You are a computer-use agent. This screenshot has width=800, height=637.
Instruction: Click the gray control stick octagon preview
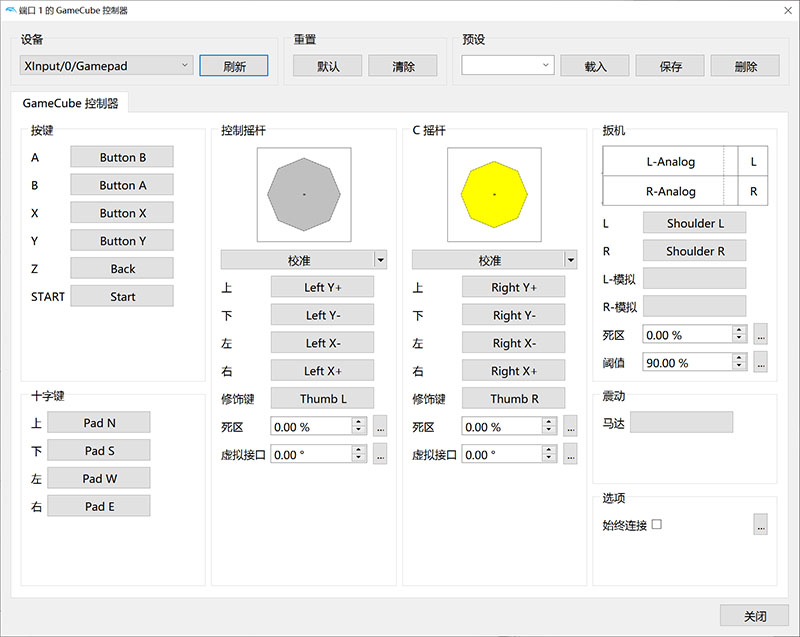[x=303, y=194]
